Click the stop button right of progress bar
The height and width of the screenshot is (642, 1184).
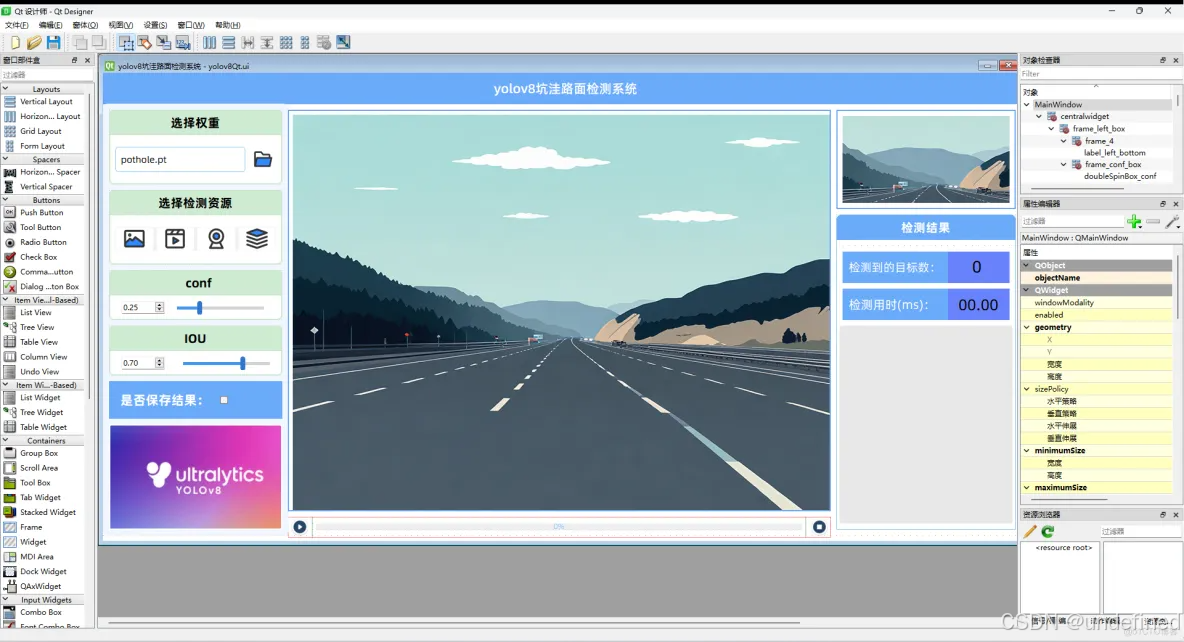(819, 526)
